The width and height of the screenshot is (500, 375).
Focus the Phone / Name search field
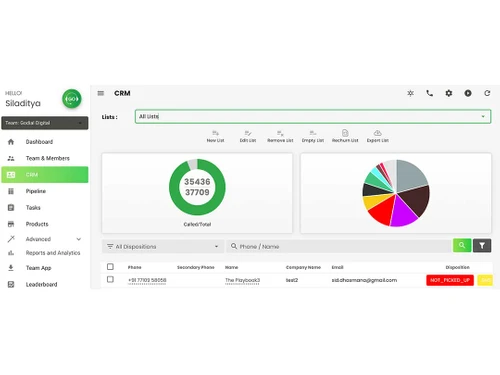click(339, 246)
